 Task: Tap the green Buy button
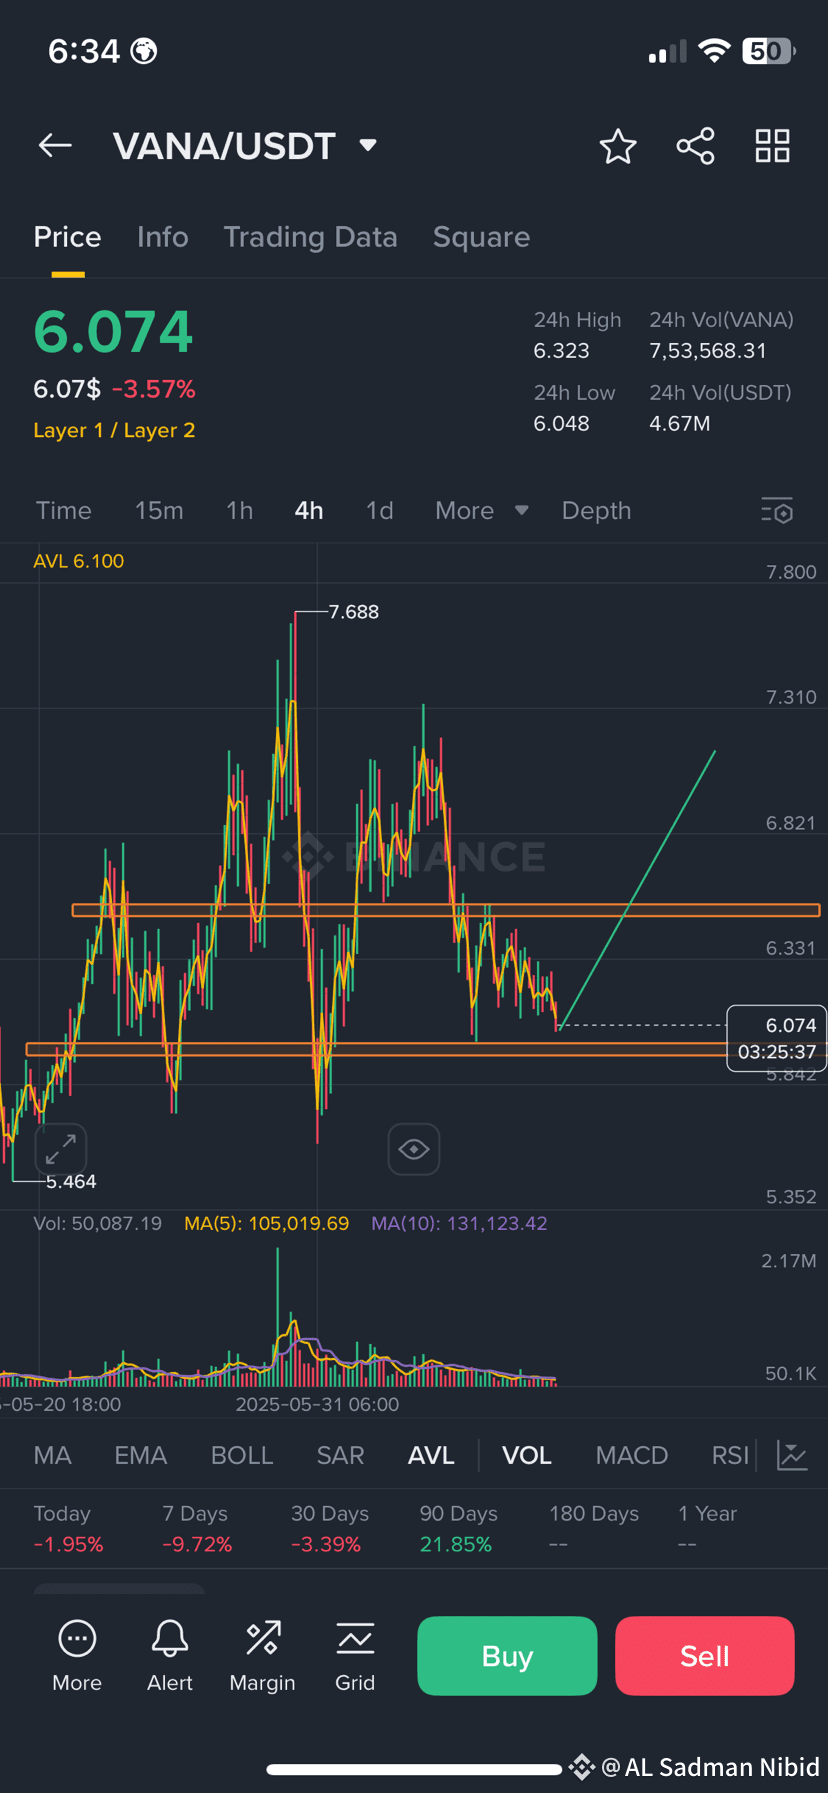tap(507, 1656)
